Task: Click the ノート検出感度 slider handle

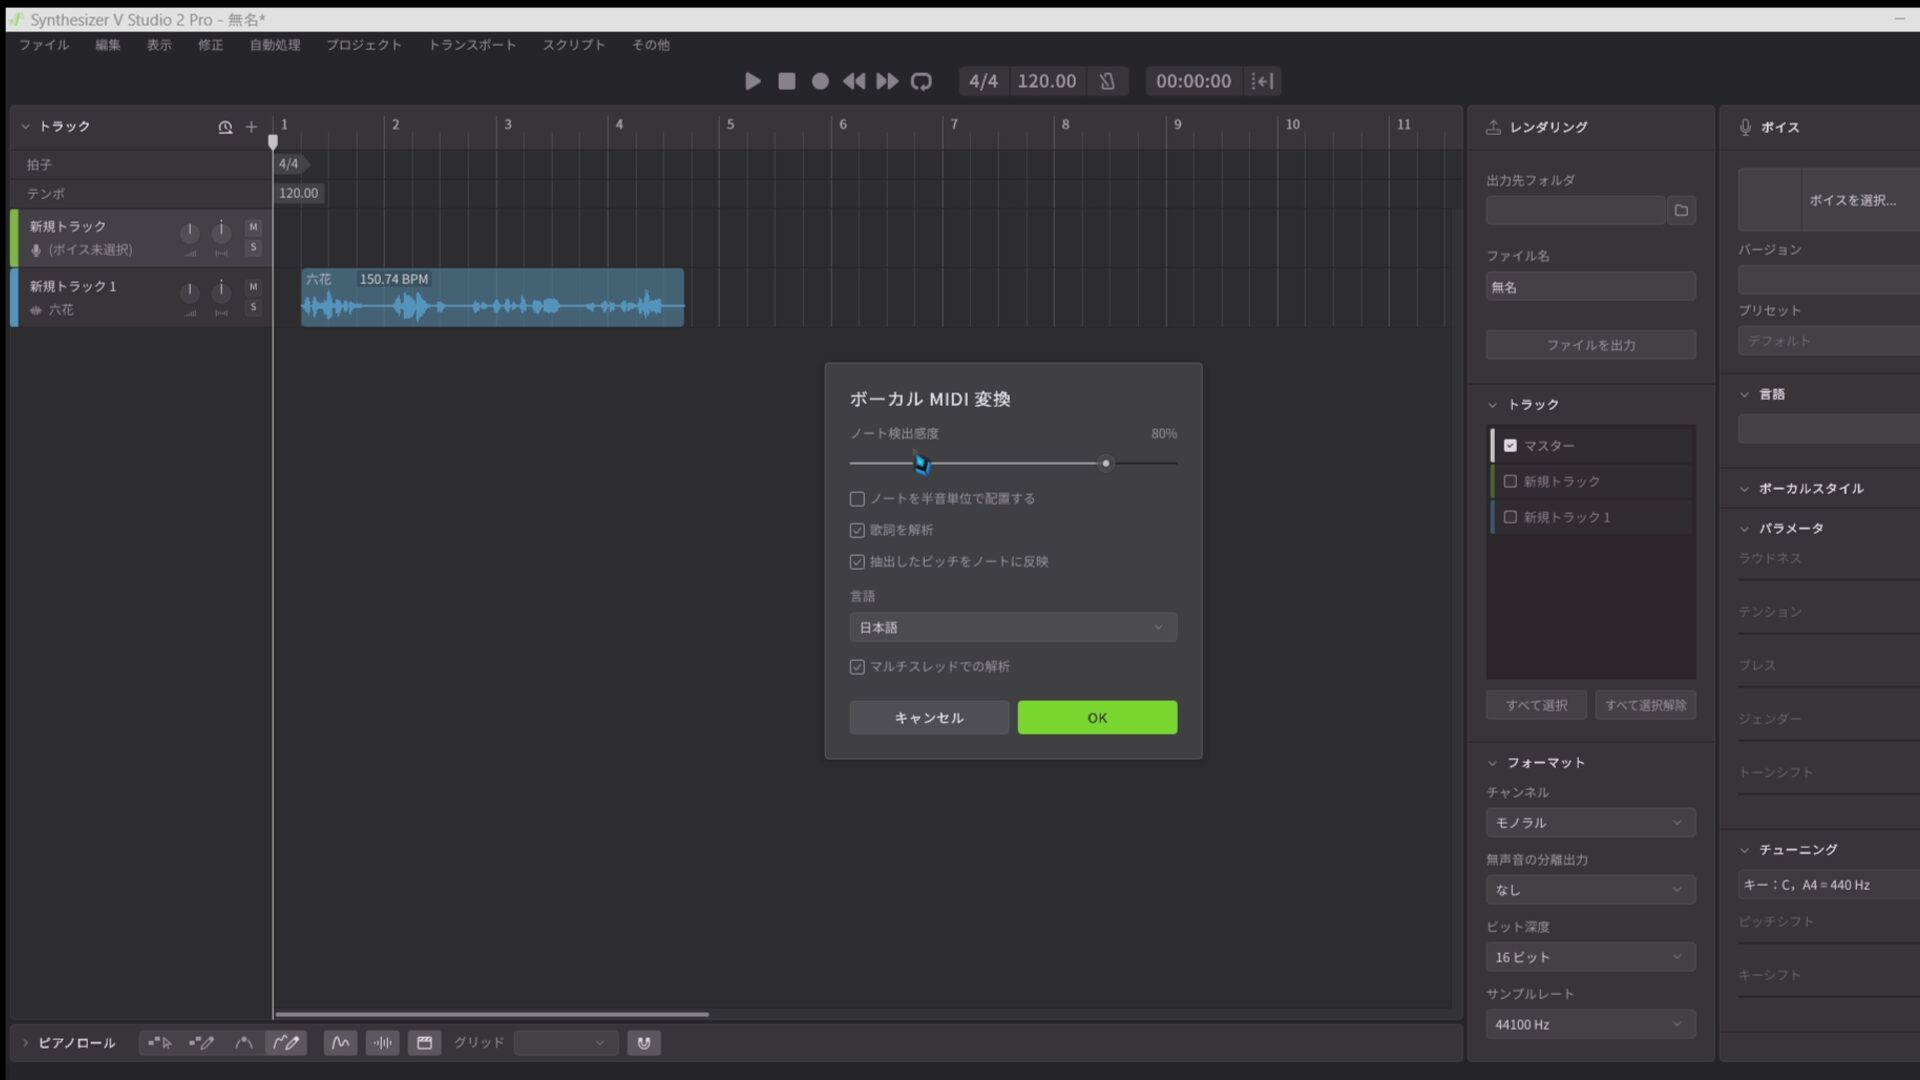Action: [x=1105, y=463]
